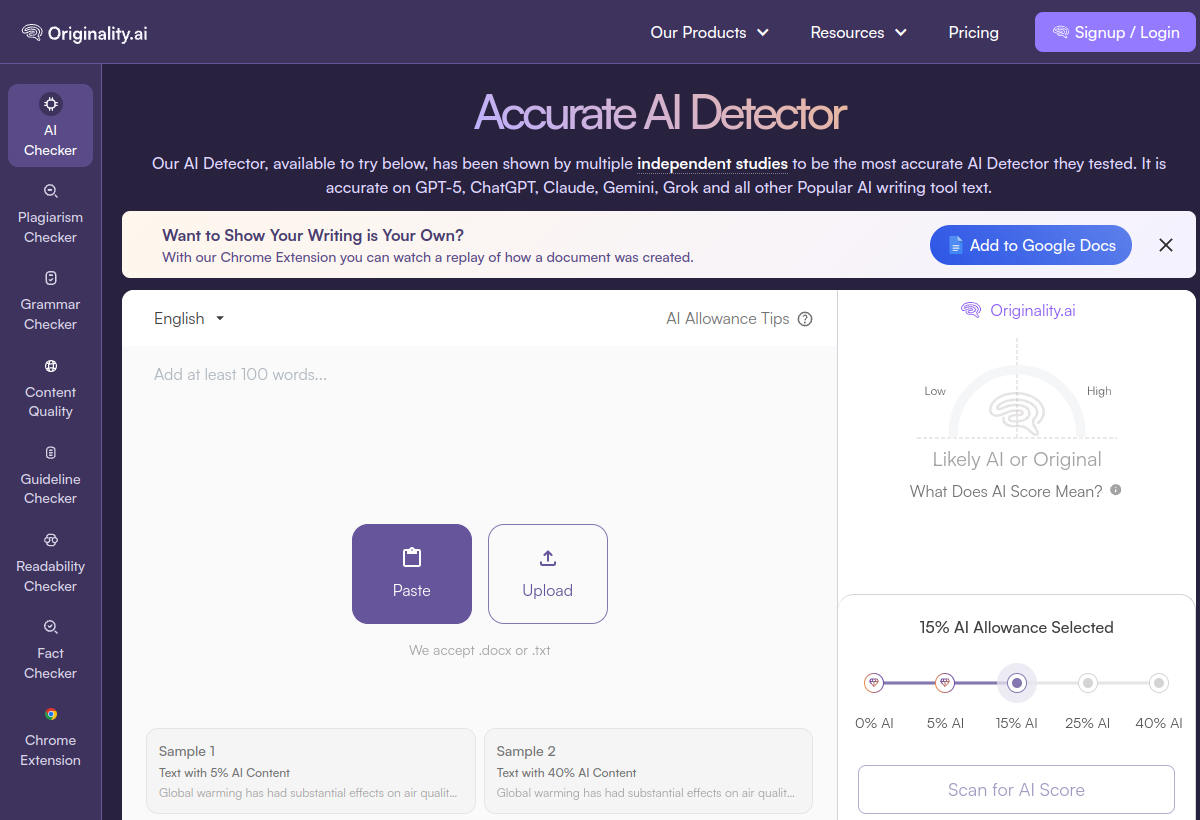The height and width of the screenshot is (820, 1200).
Task: Dismiss the Google Docs promo banner
Action: pyautogui.click(x=1166, y=245)
